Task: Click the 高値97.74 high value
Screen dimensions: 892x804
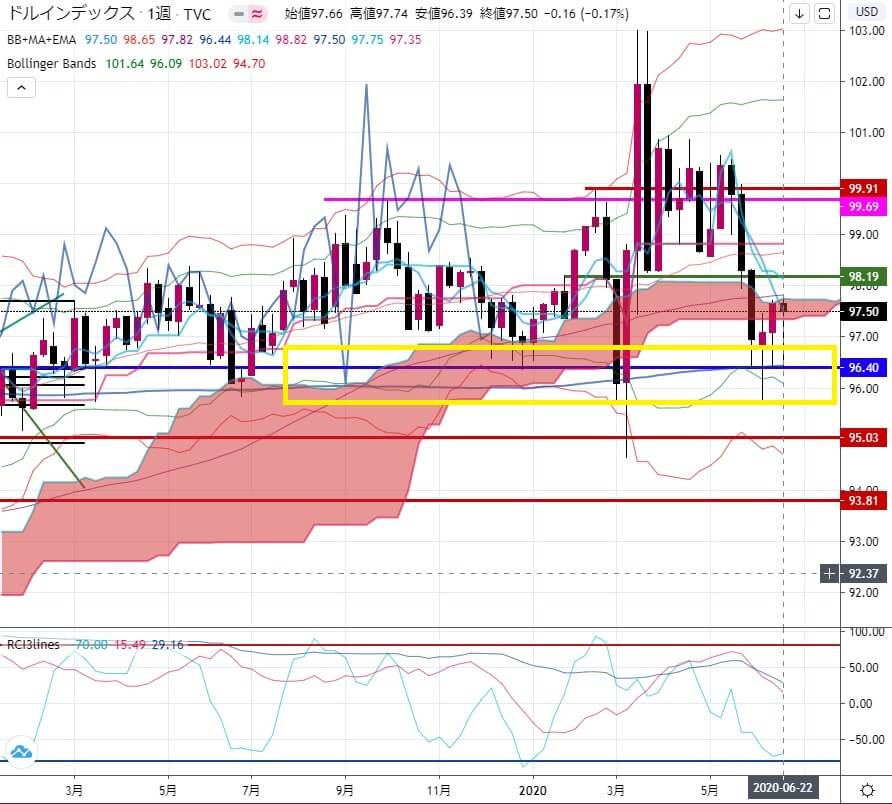Action: 379,14
